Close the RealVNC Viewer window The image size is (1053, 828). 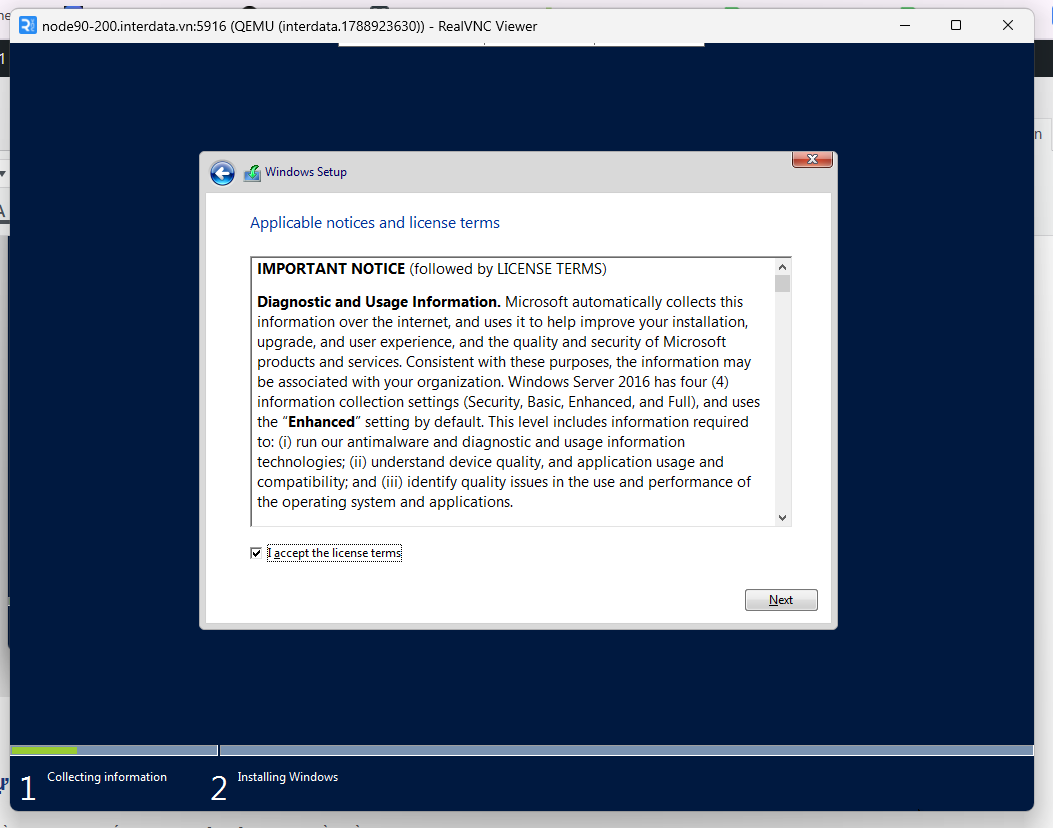pos(1007,26)
